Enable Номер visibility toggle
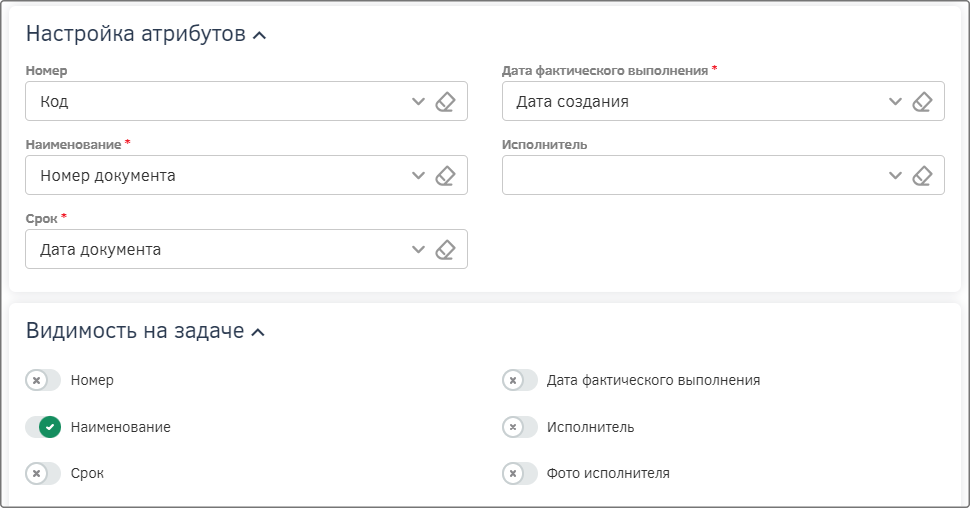Image resolution: width=970 pixels, height=508 pixels. point(43,380)
